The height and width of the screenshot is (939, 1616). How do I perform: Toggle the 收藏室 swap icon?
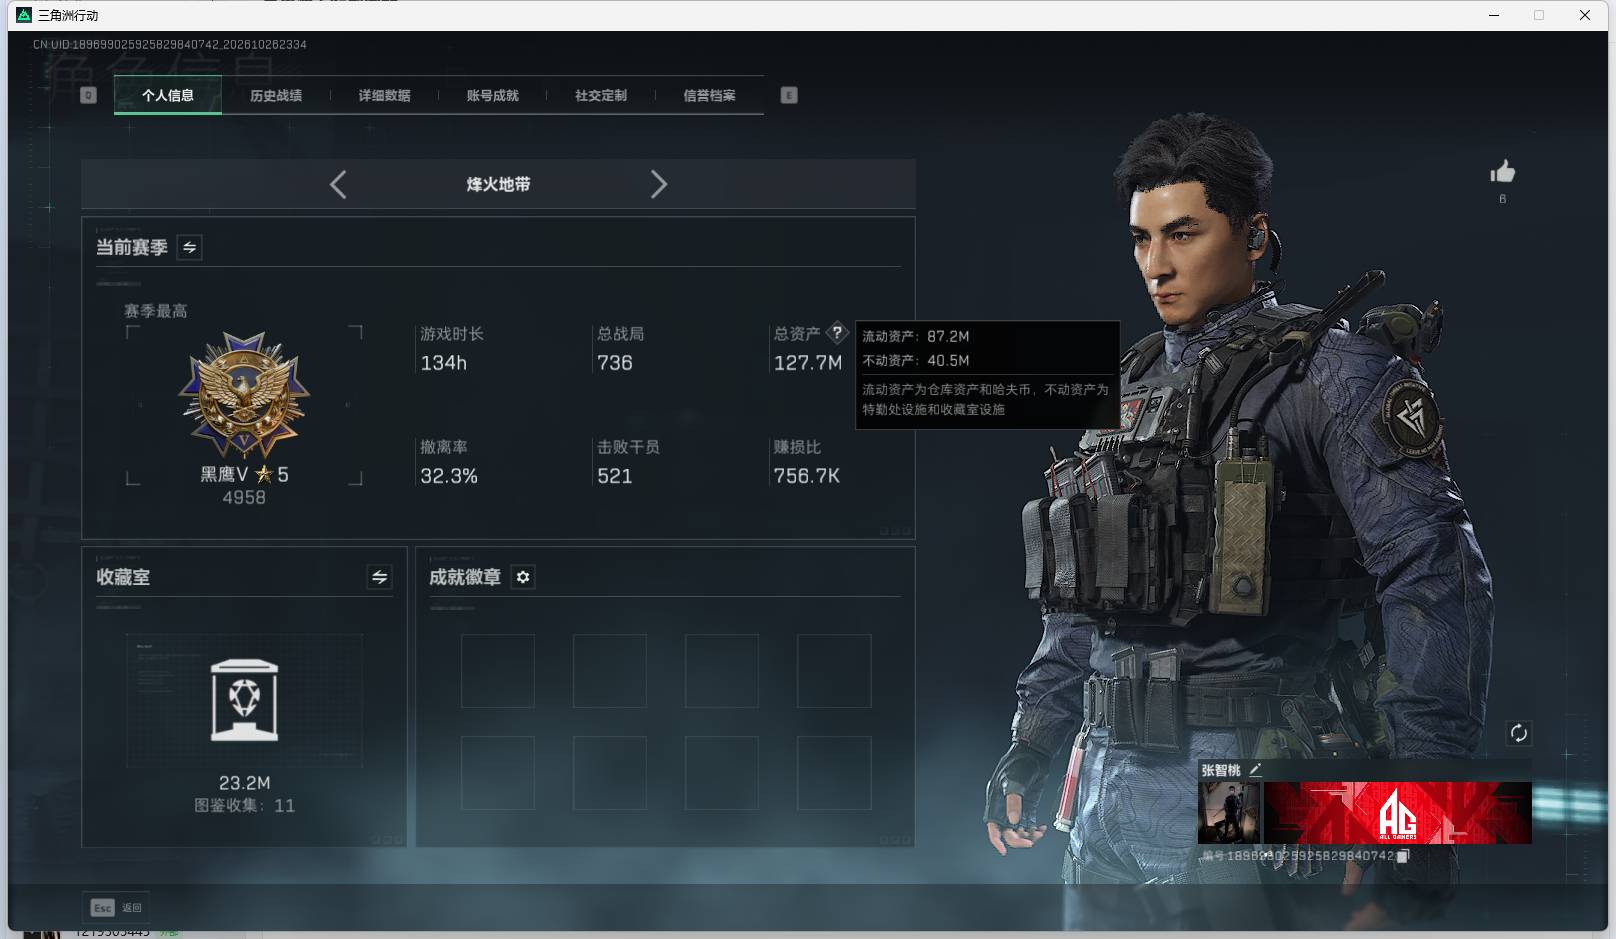click(379, 577)
